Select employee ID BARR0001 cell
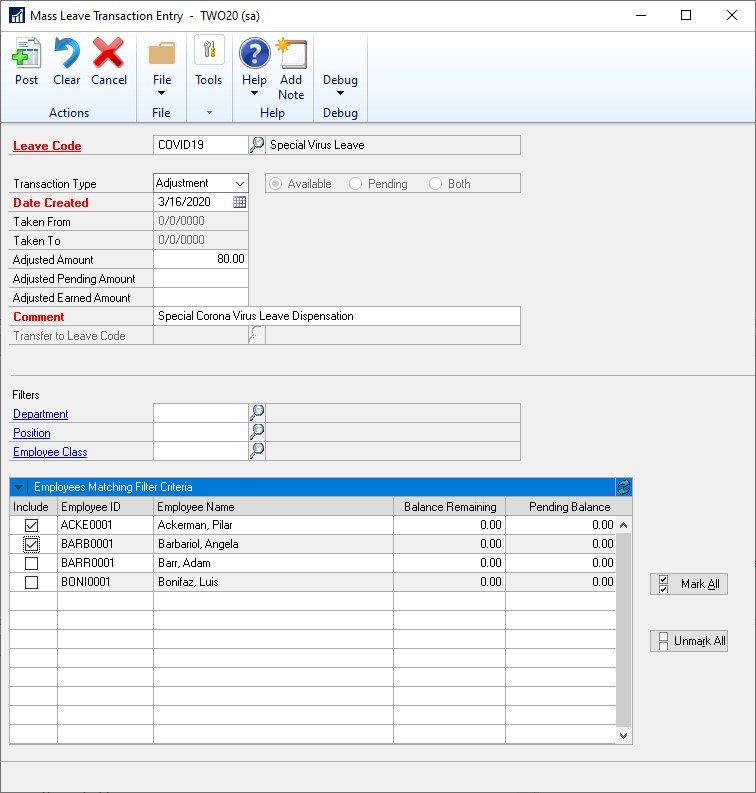This screenshot has width=756, height=793. (x=105, y=563)
